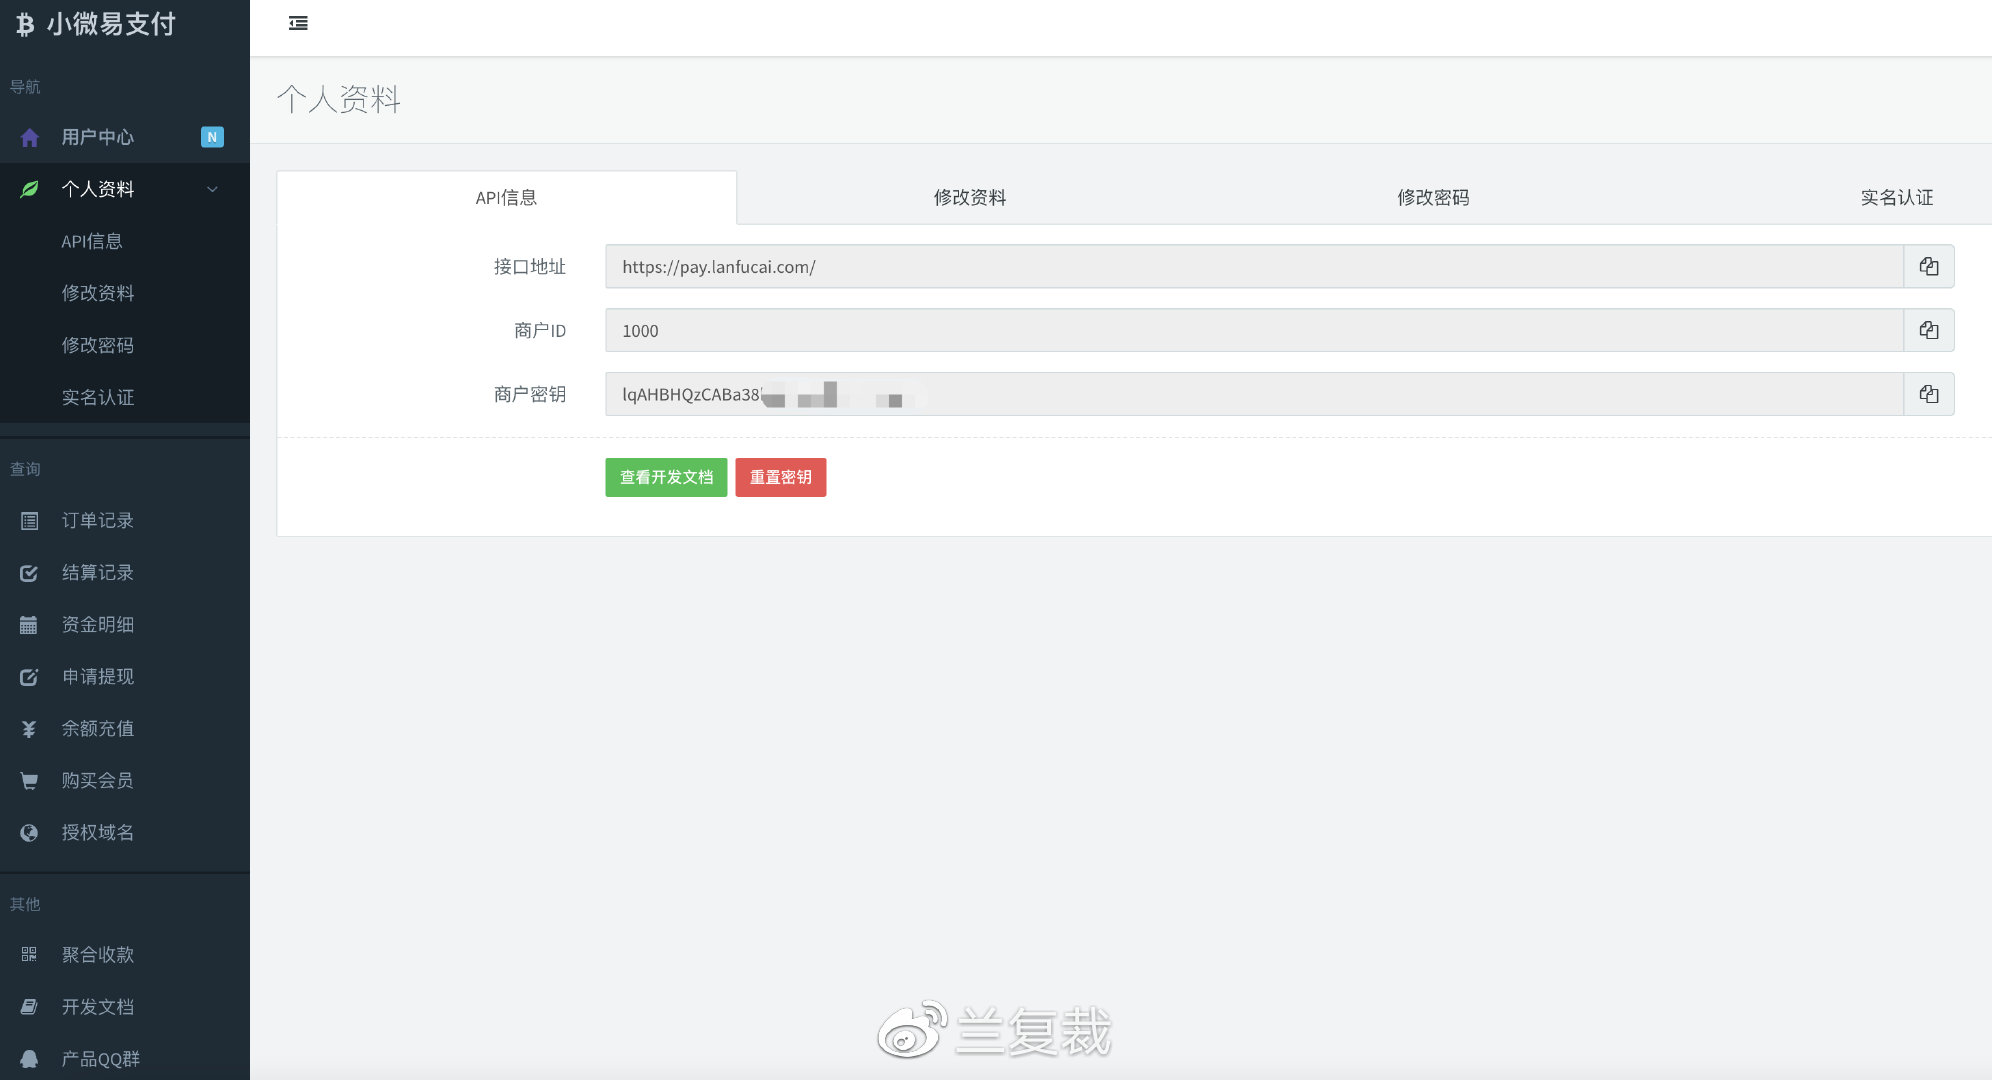Image resolution: width=1992 pixels, height=1080 pixels.
Task: Click the 商户密钥 input field
Action: coord(1250,395)
